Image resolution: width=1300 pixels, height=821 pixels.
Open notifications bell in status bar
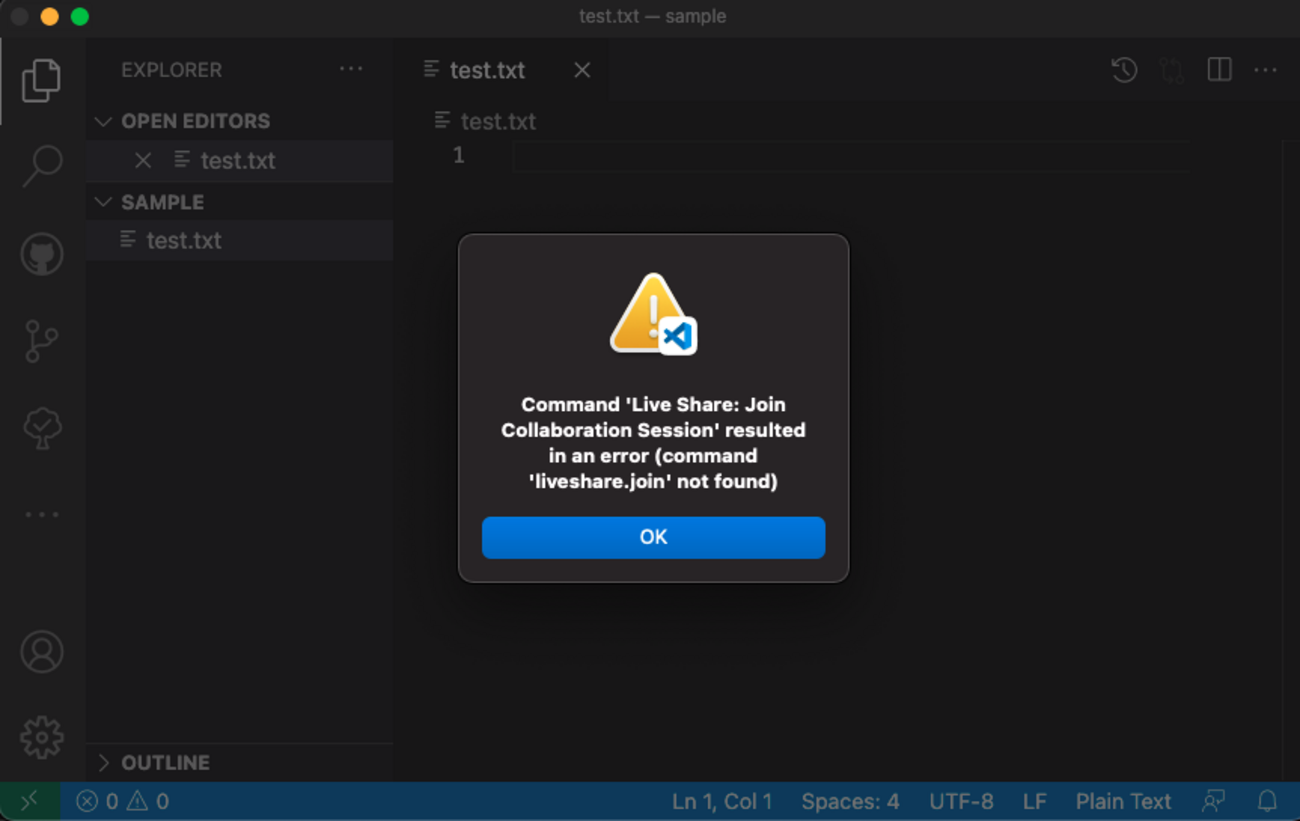click(1267, 801)
